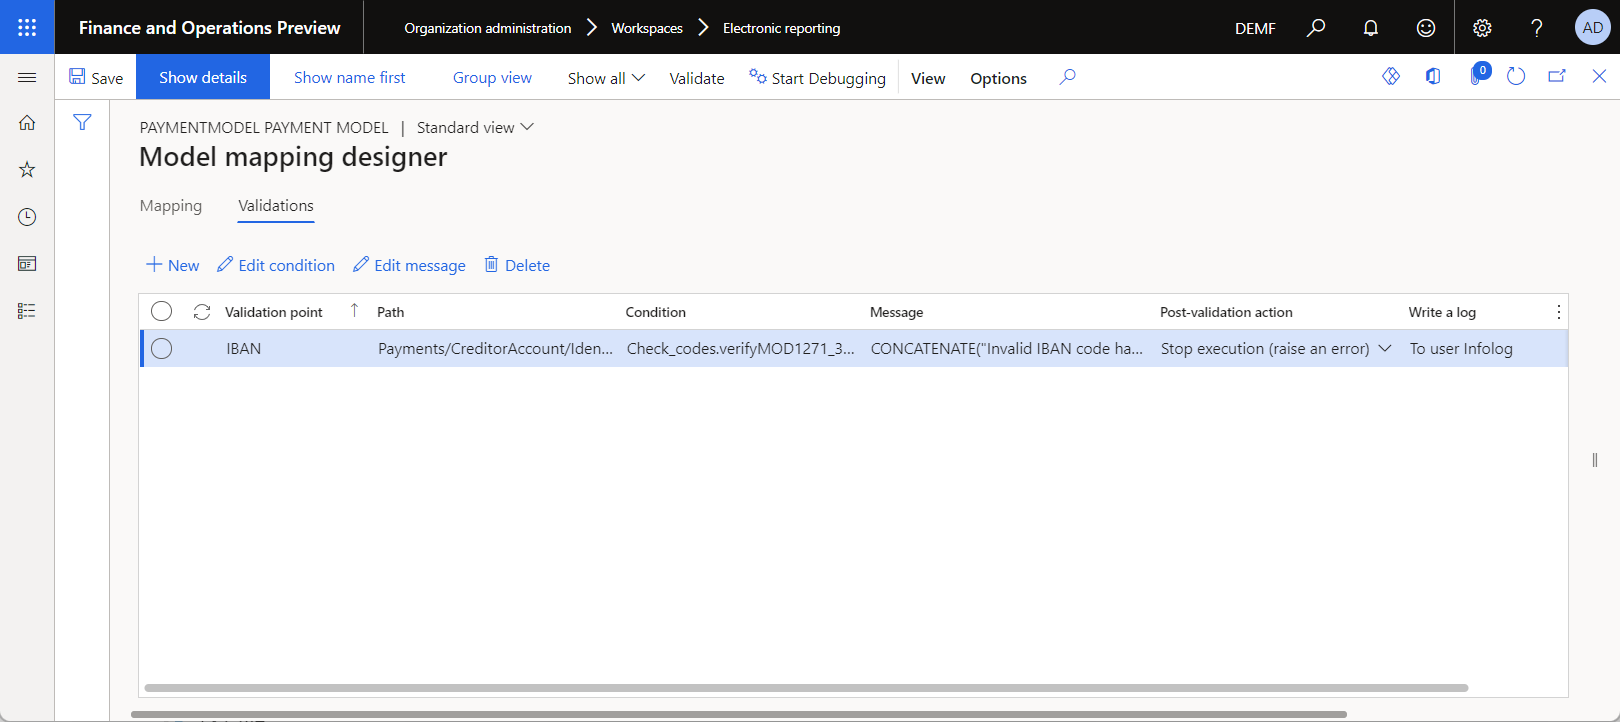Delete the selected validation
The image size is (1620, 722).
pos(517,265)
